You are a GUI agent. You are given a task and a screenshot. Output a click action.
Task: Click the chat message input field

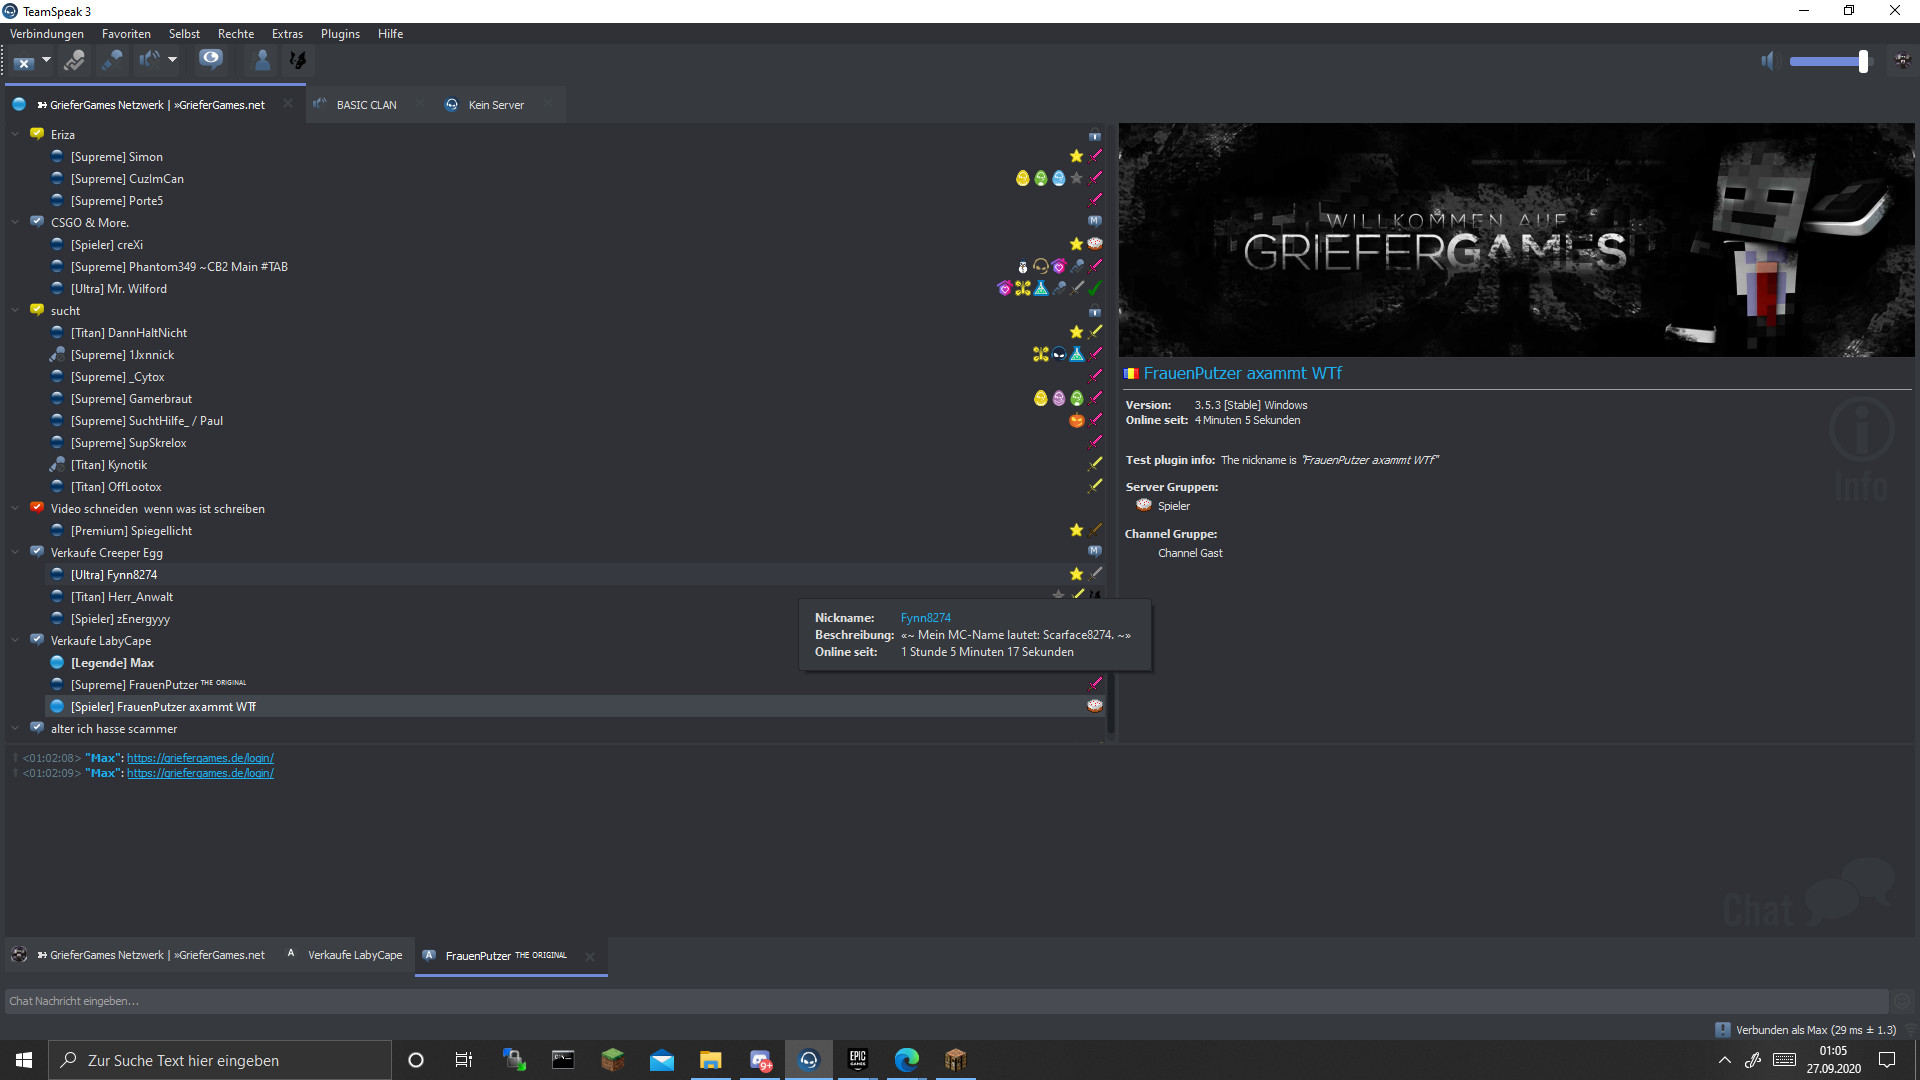point(946,1001)
